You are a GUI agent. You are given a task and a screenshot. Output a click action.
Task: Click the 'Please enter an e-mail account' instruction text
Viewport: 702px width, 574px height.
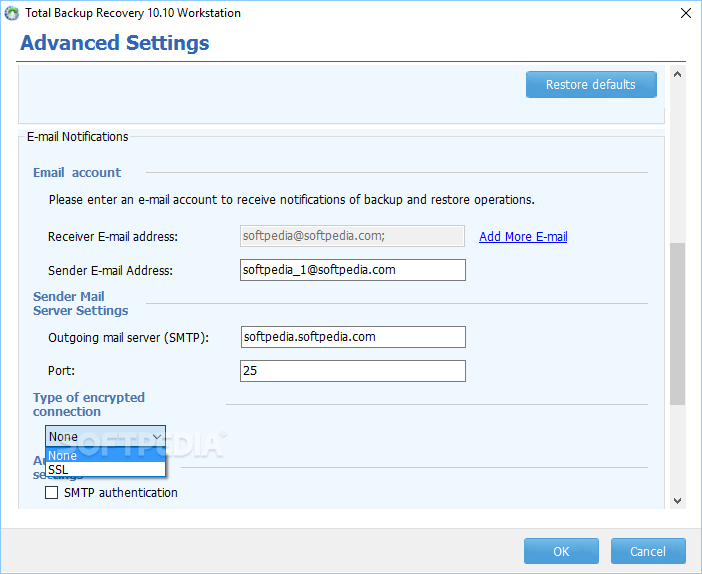(291, 200)
